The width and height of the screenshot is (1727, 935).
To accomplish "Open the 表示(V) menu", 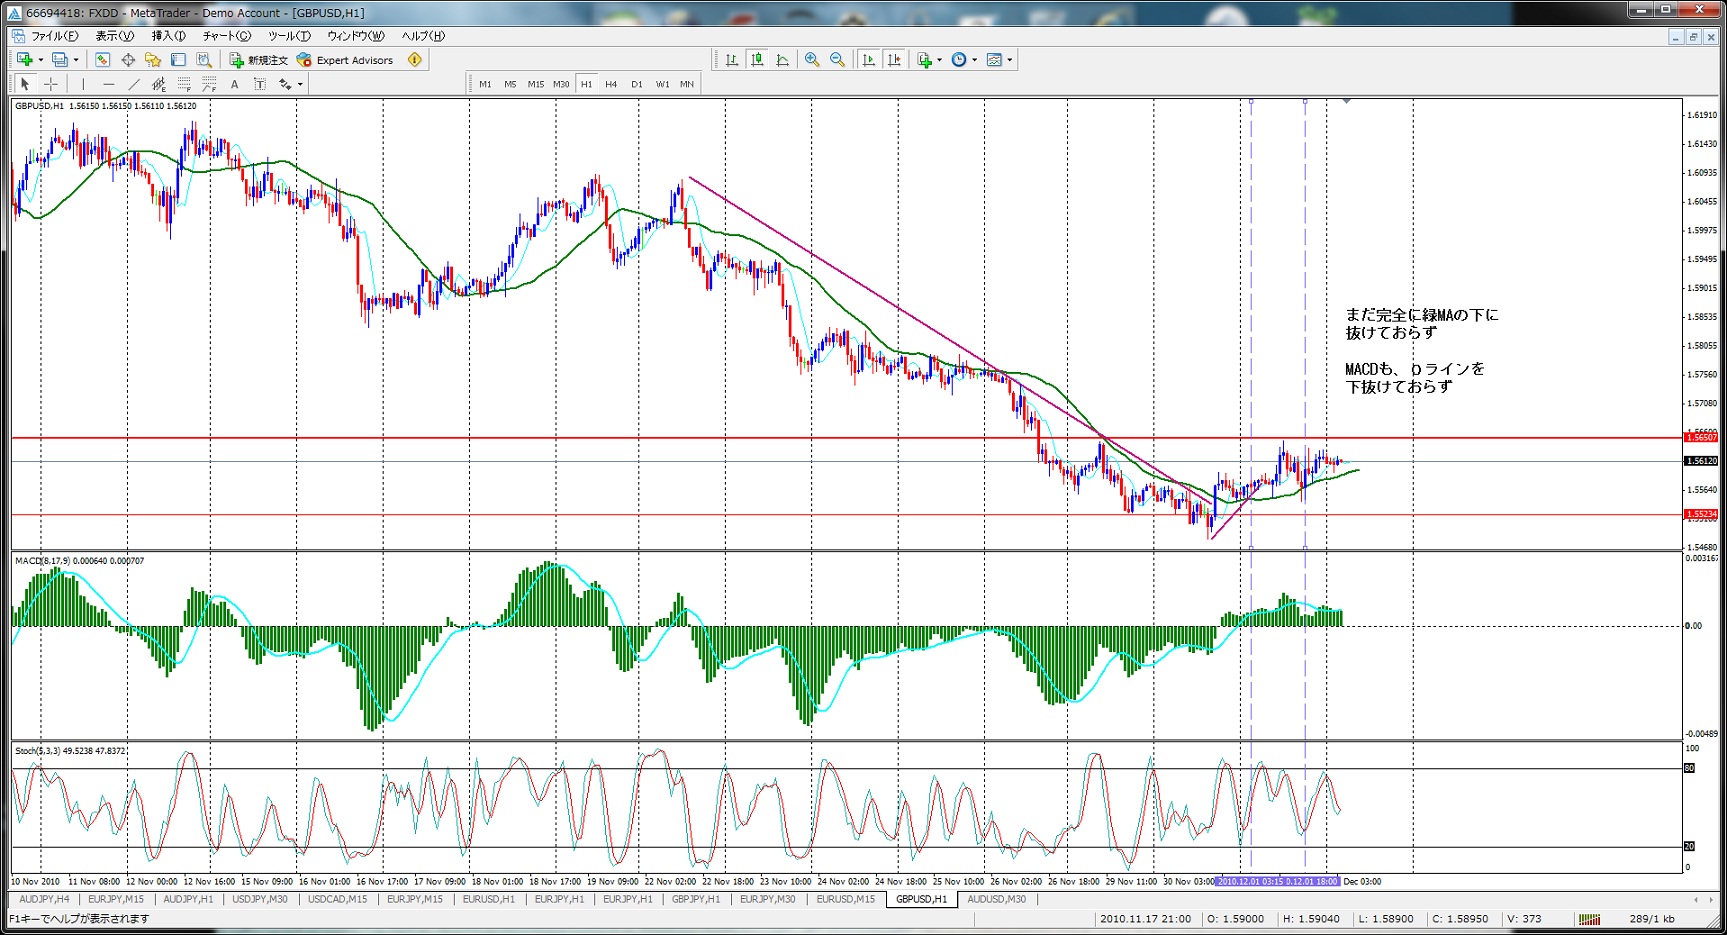I will (x=115, y=36).
